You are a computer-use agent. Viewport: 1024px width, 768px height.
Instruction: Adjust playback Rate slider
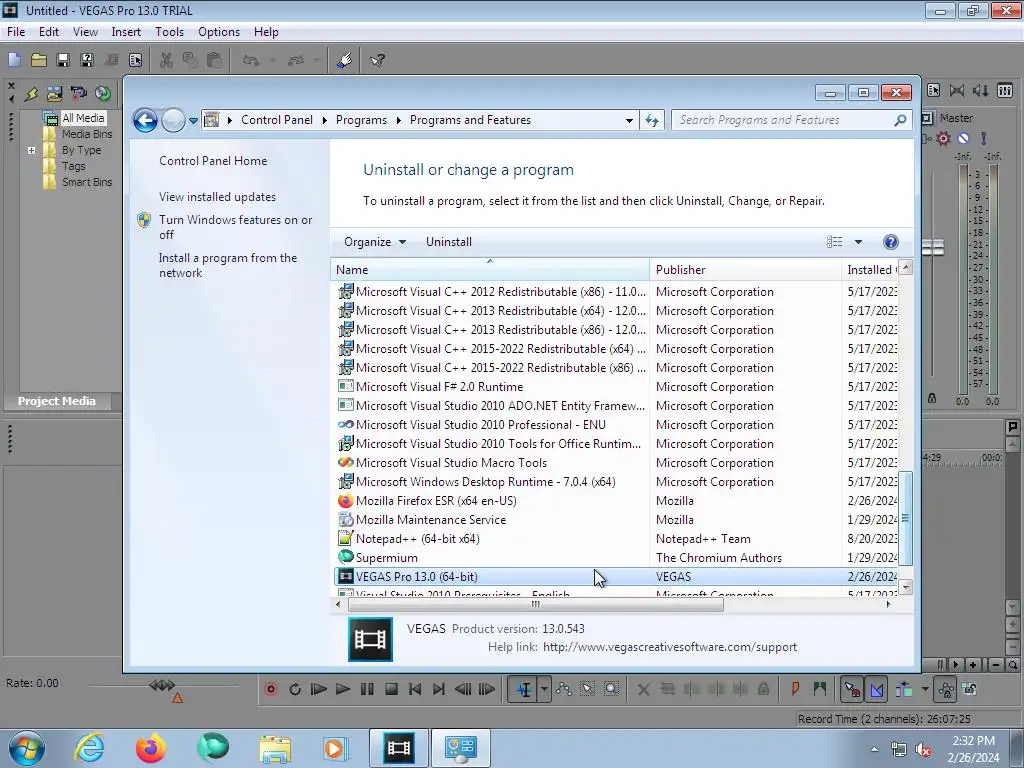point(162,685)
